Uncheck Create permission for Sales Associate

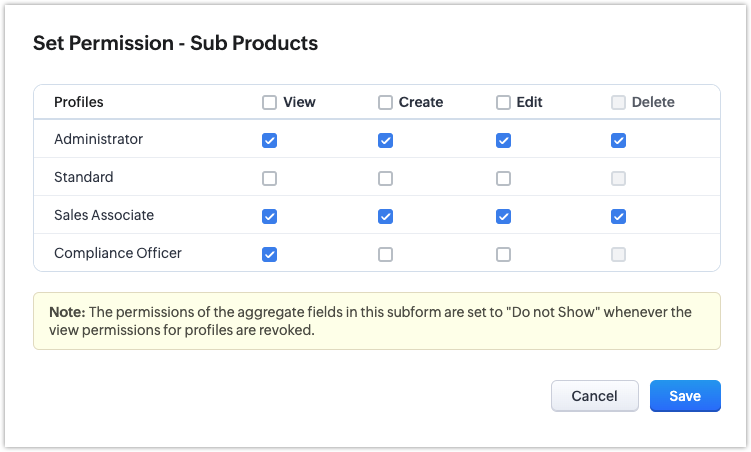coord(385,217)
